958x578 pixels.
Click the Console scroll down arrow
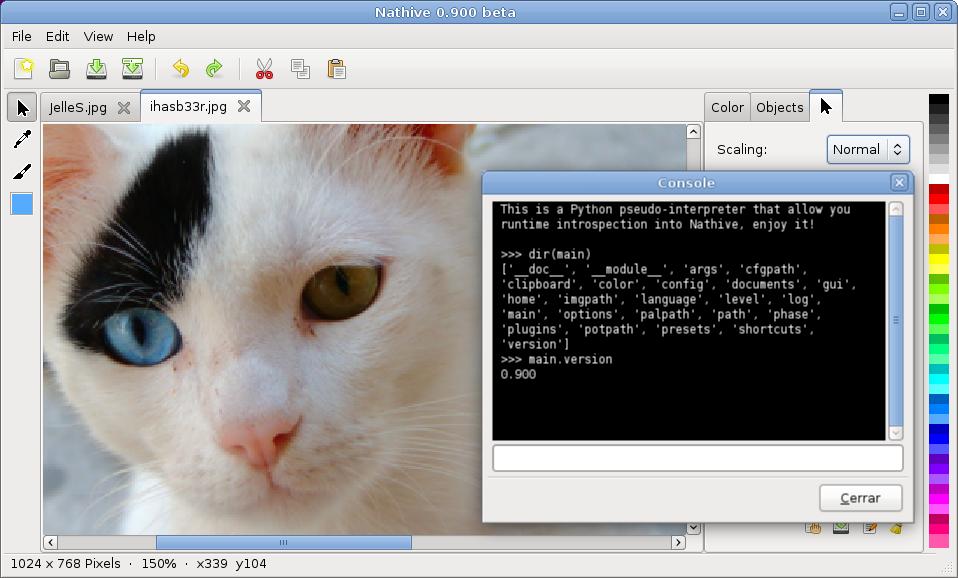(x=896, y=433)
